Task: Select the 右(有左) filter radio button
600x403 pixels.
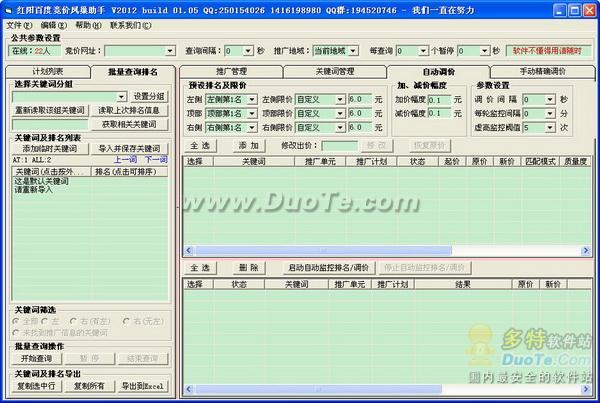Action: tap(73, 322)
